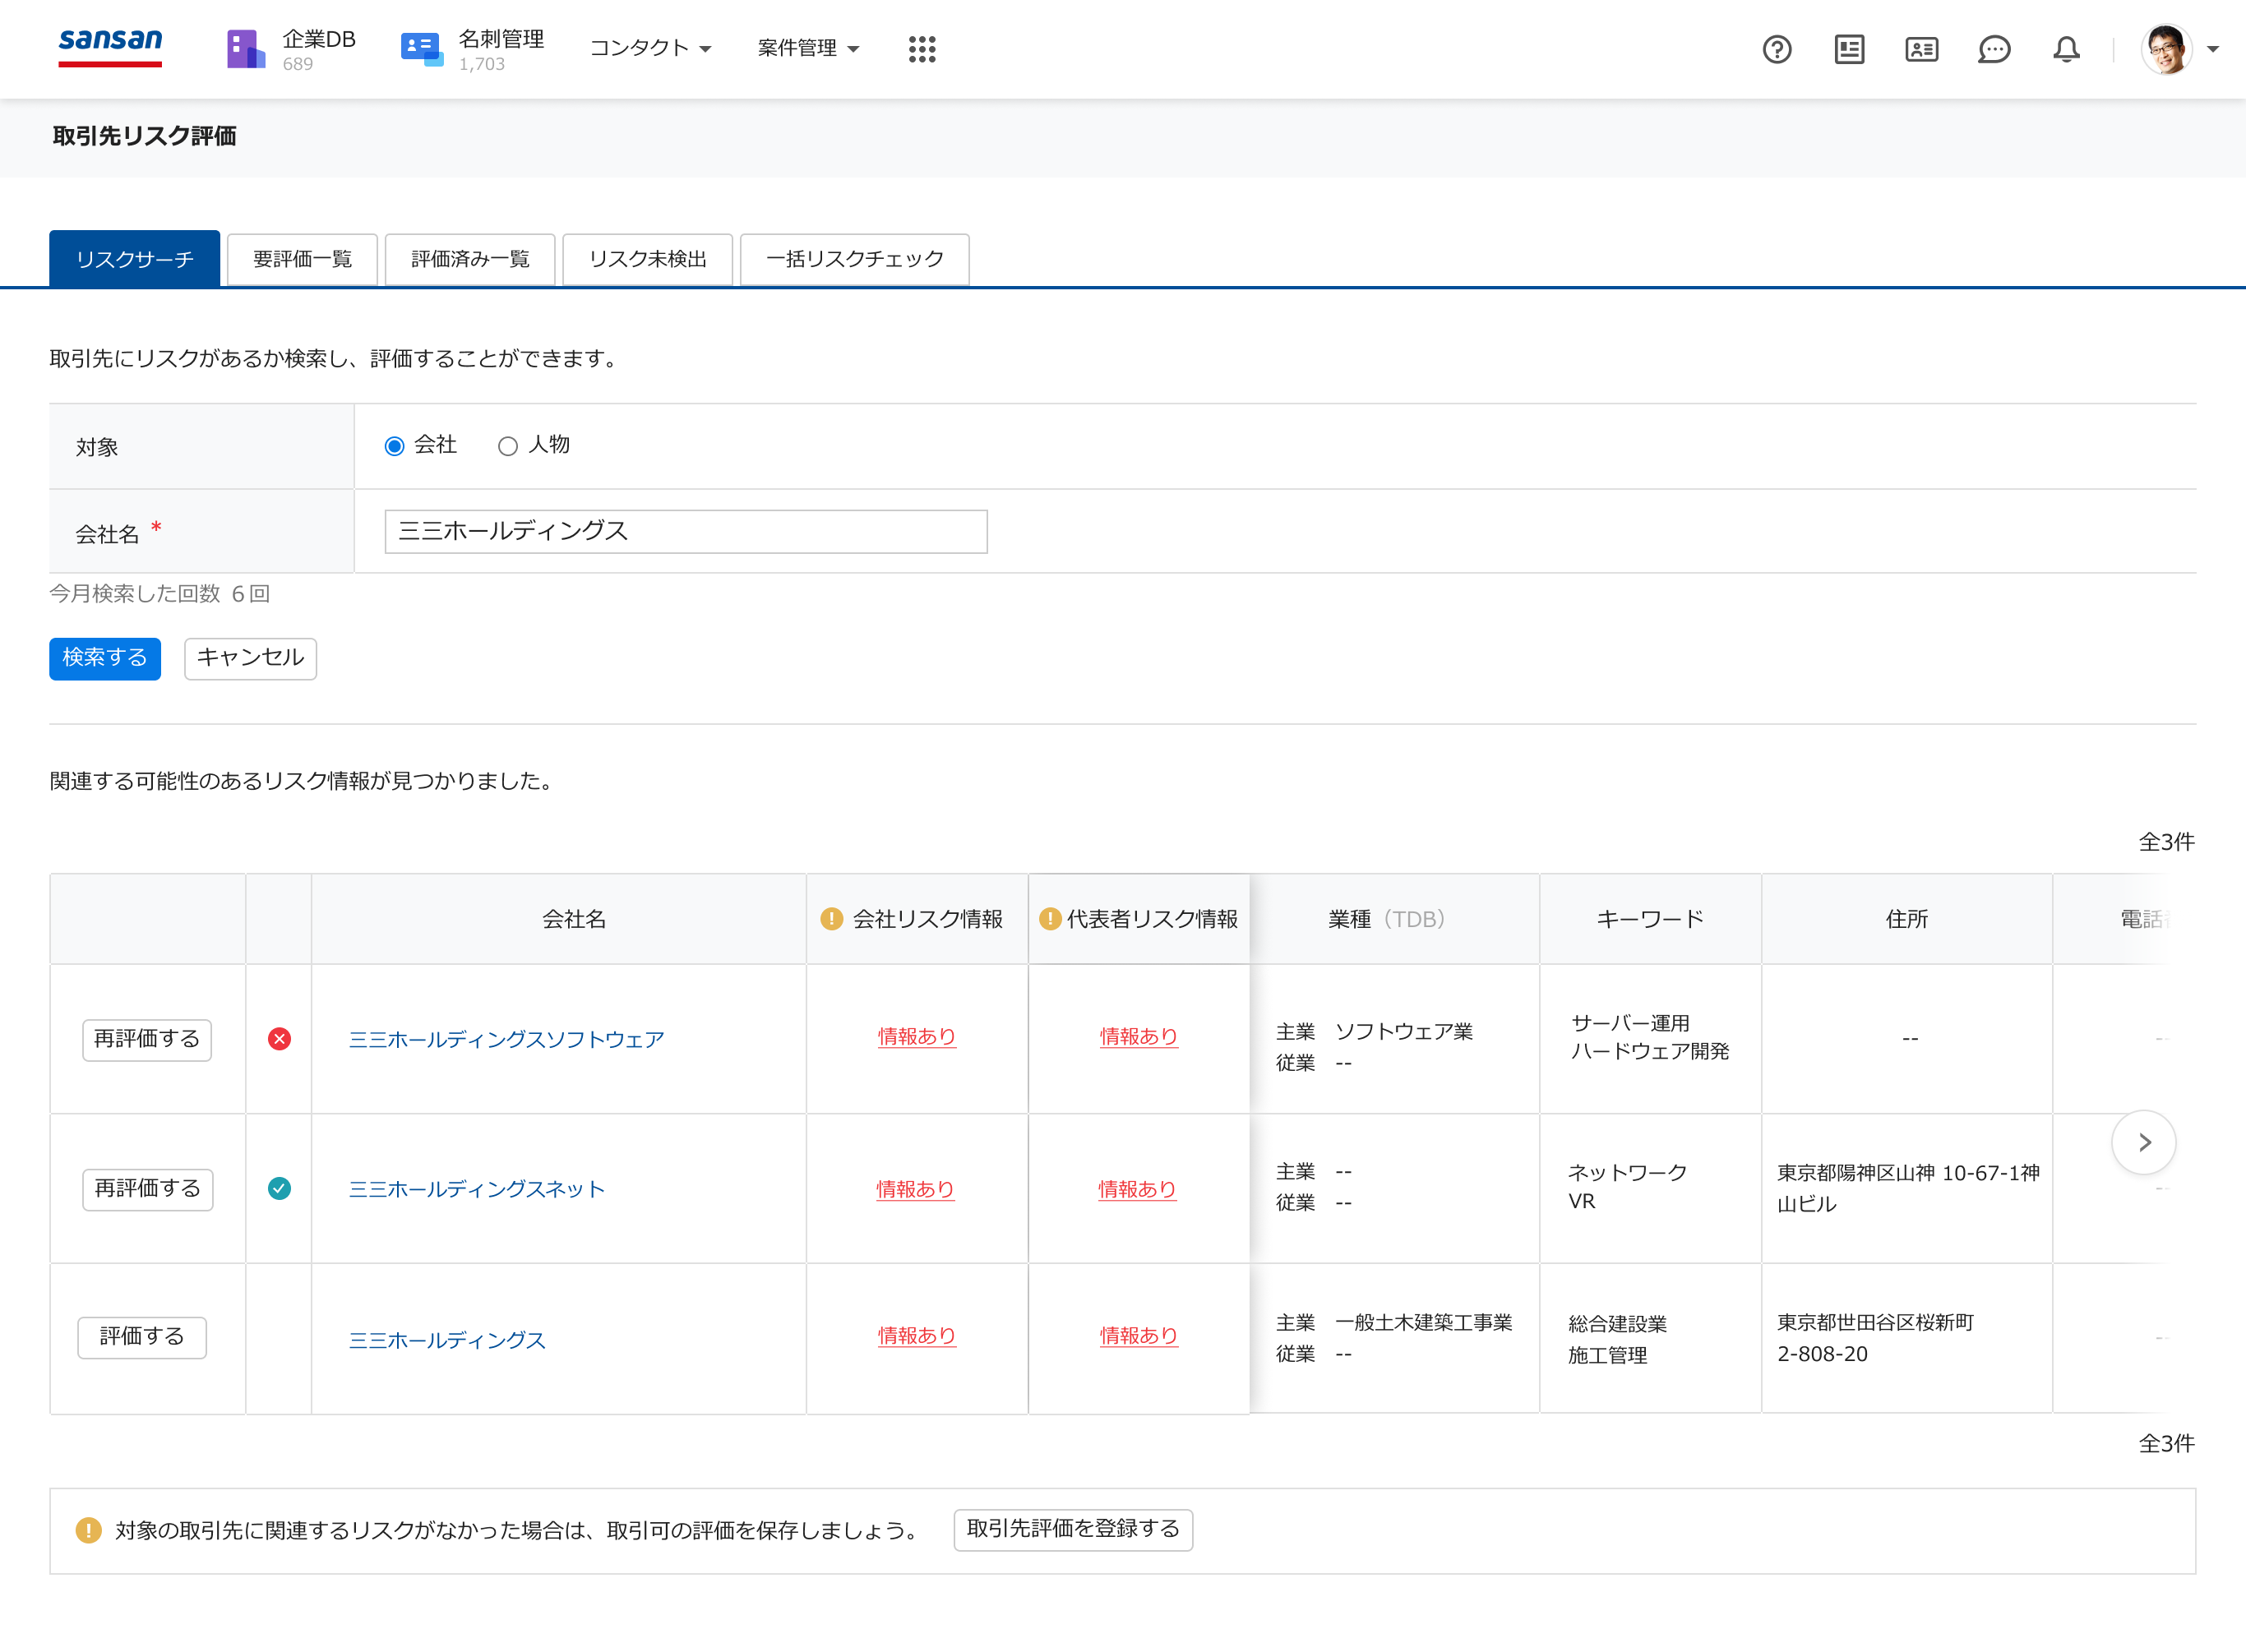Click the 企業DB building icon
The height and width of the screenshot is (1652, 2246).
click(x=245, y=49)
